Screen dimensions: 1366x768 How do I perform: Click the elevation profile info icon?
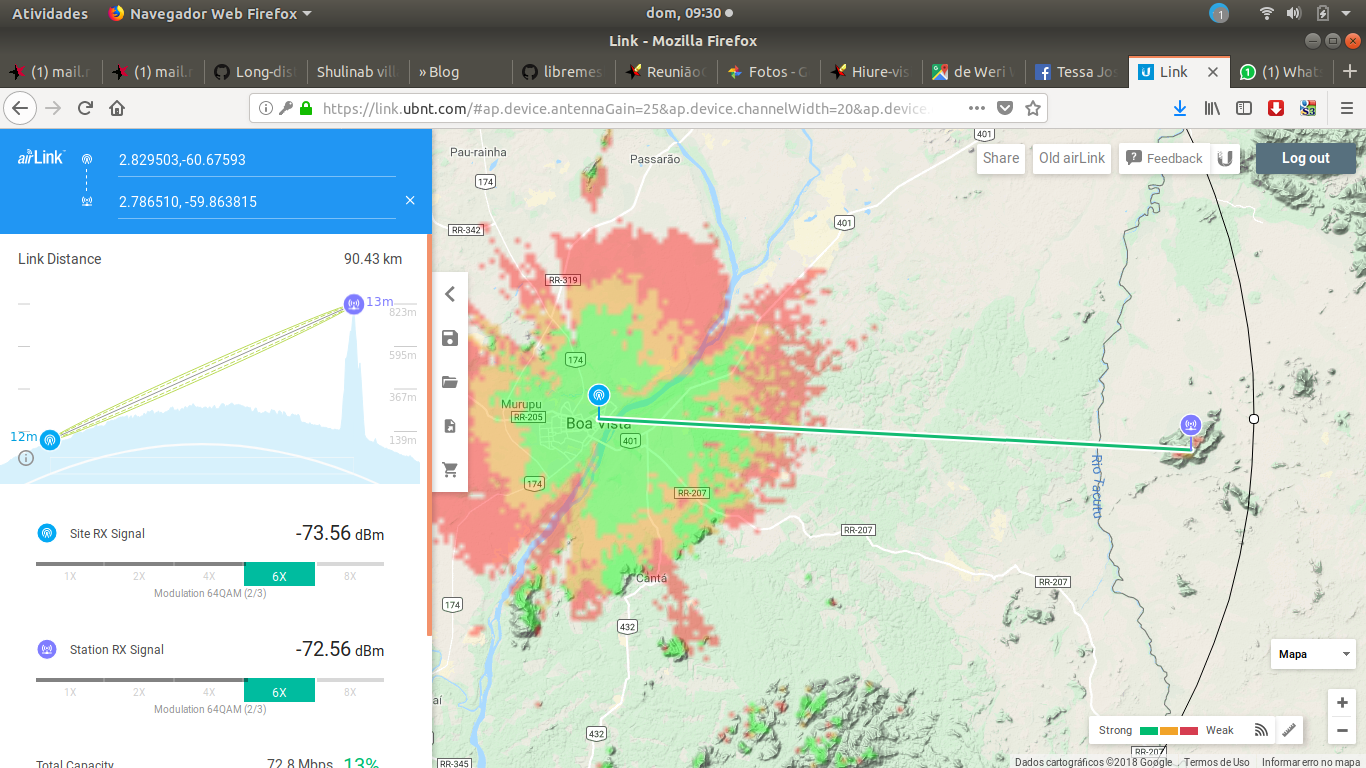26,458
